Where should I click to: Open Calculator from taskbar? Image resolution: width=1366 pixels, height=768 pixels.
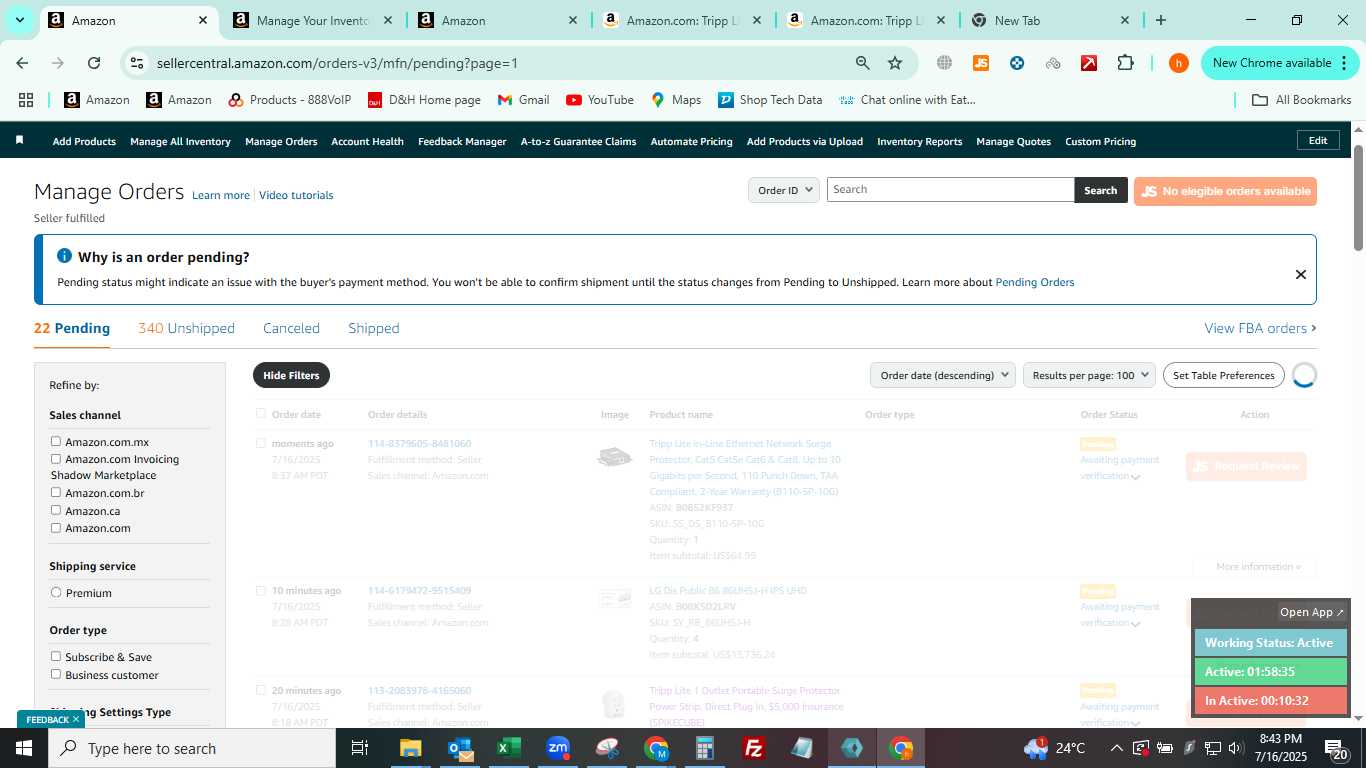coord(705,748)
